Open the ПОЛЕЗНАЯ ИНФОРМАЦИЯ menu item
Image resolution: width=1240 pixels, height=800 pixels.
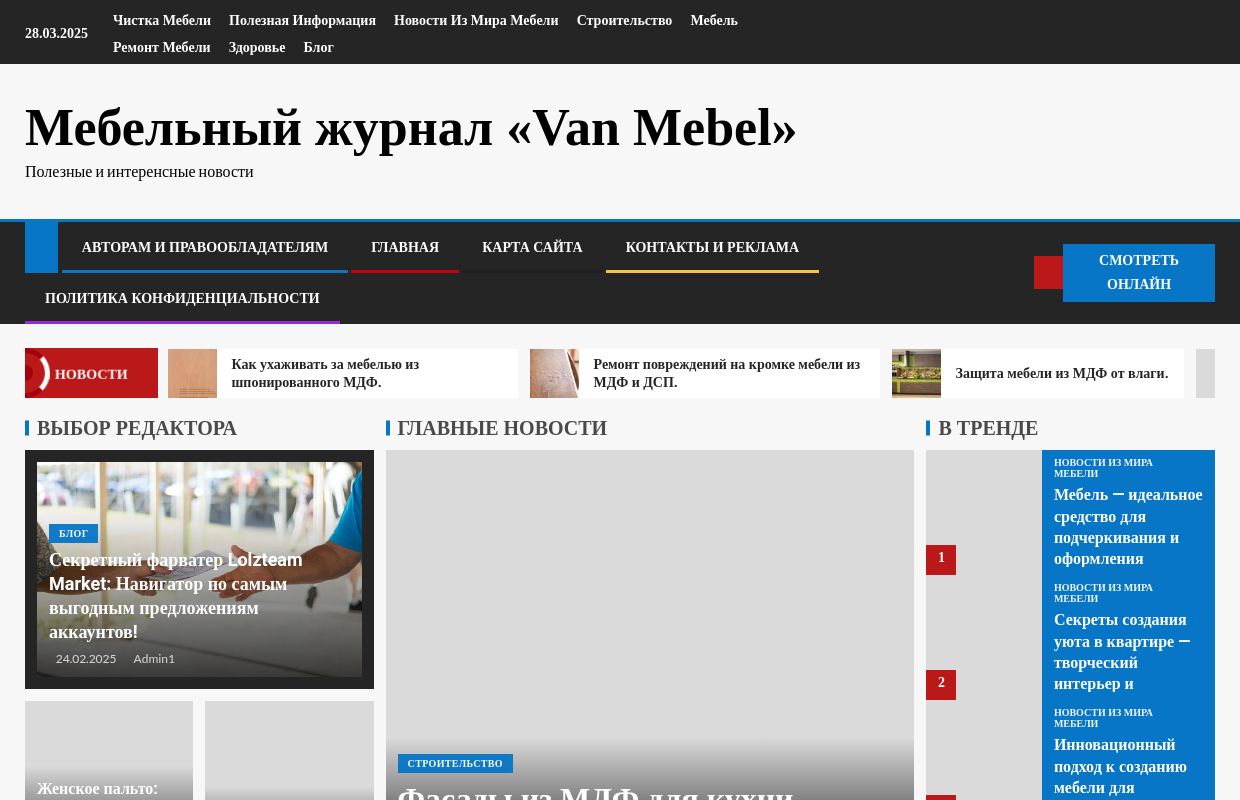tap(302, 20)
